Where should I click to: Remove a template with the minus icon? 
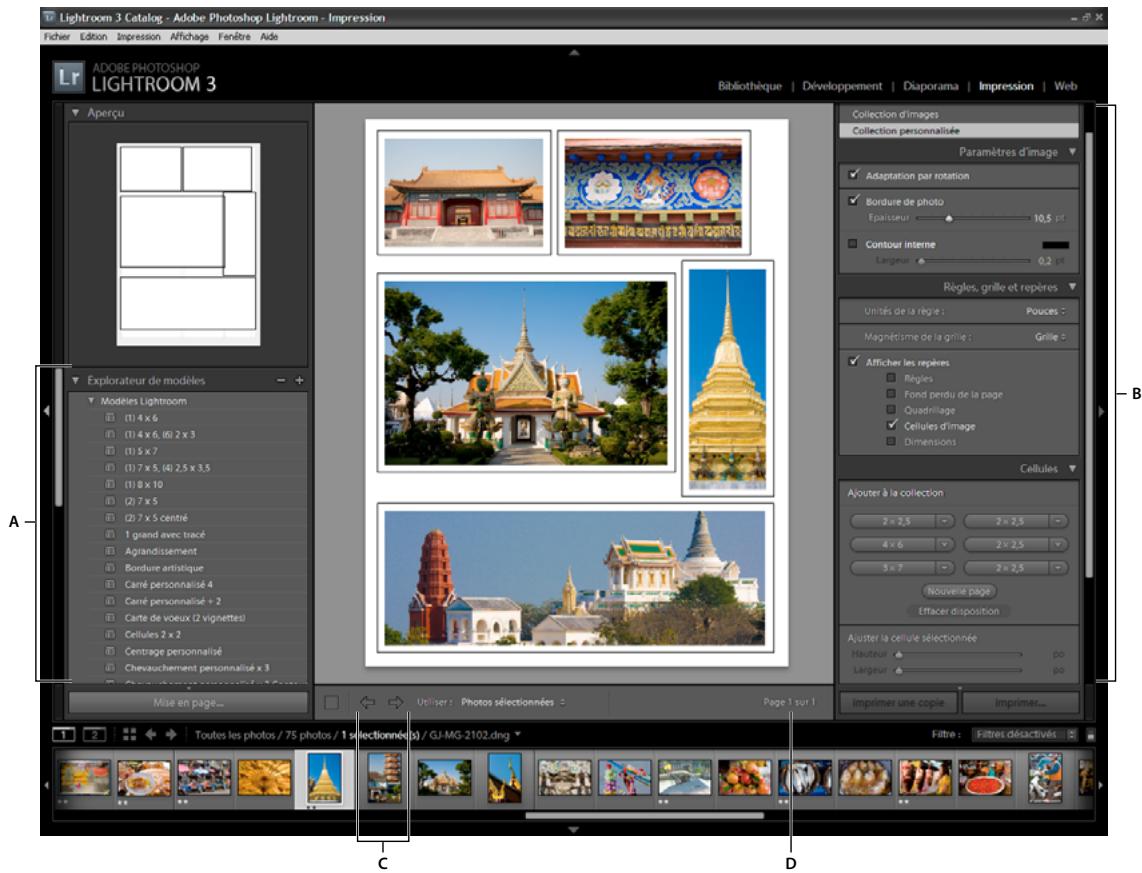(x=281, y=380)
